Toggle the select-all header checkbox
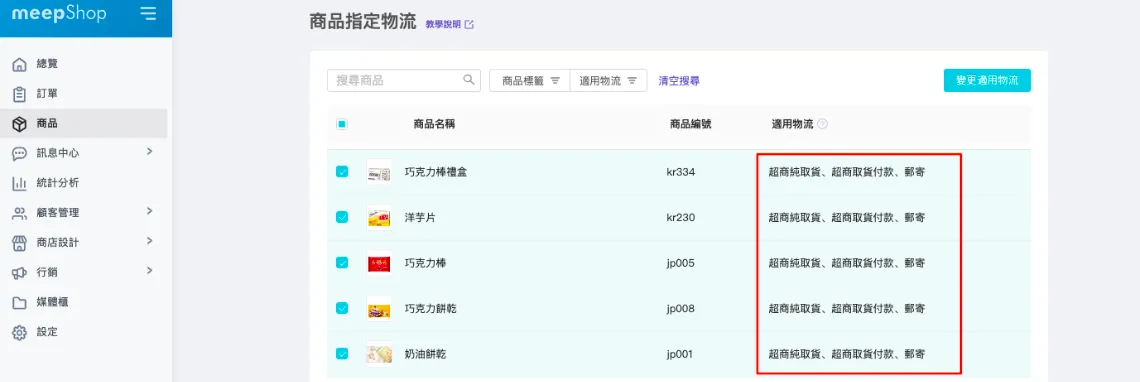Viewport: 1140px width, 382px height. point(342,124)
